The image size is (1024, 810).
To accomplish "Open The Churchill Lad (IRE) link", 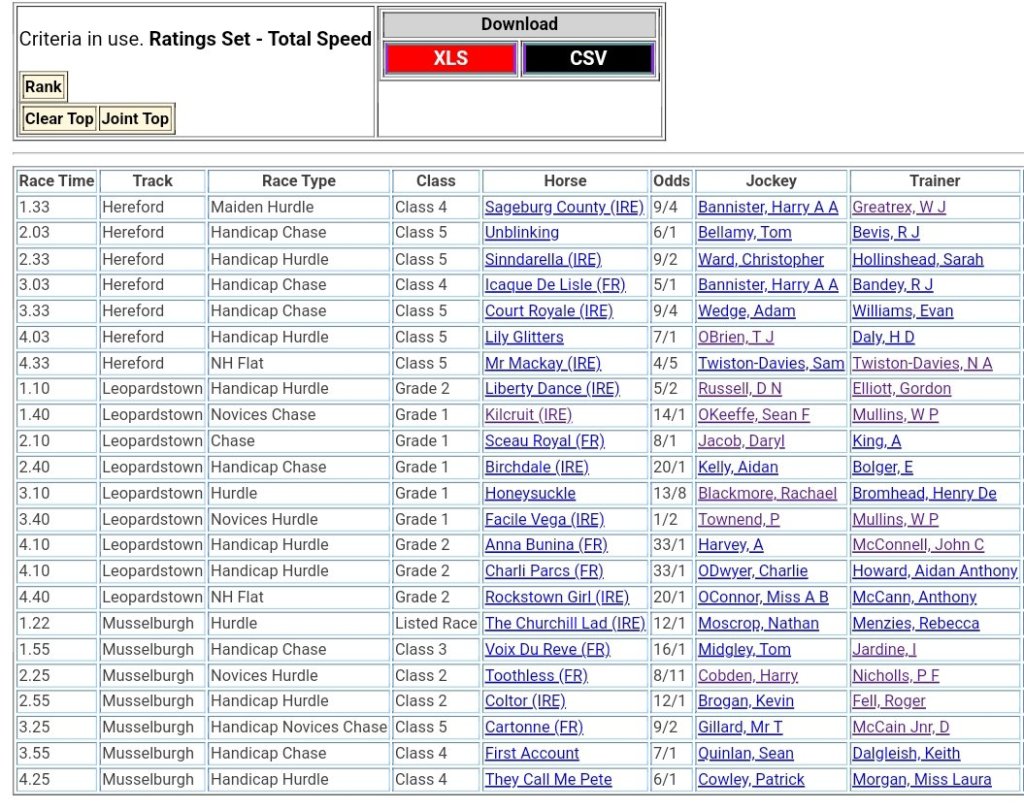I will [x=564, y=623].
